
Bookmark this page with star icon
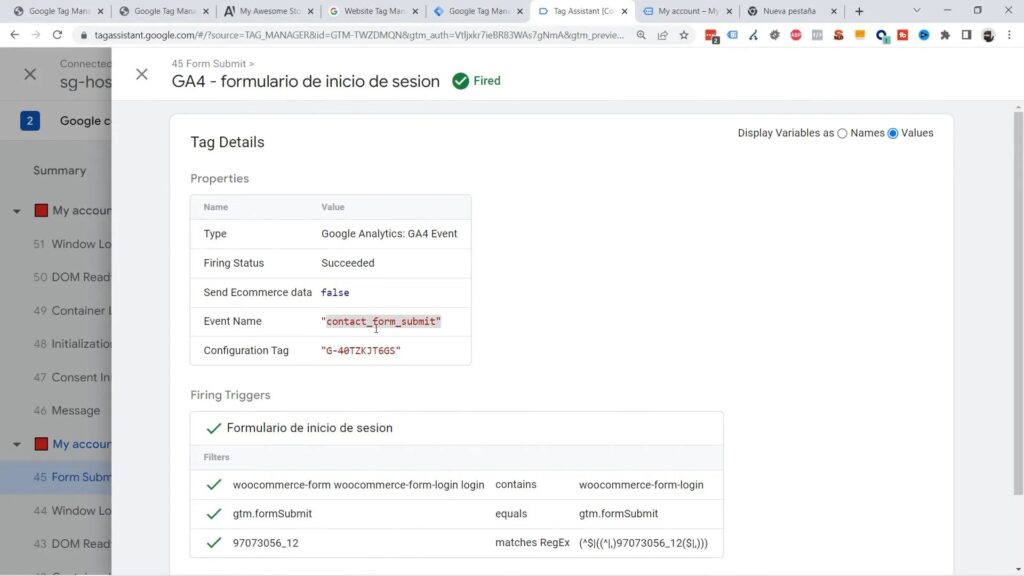[x=684, y=35]
